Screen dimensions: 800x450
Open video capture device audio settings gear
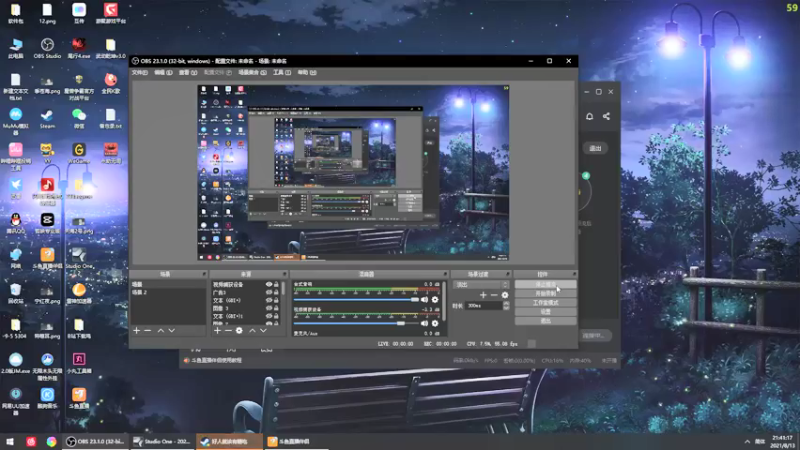435,323
